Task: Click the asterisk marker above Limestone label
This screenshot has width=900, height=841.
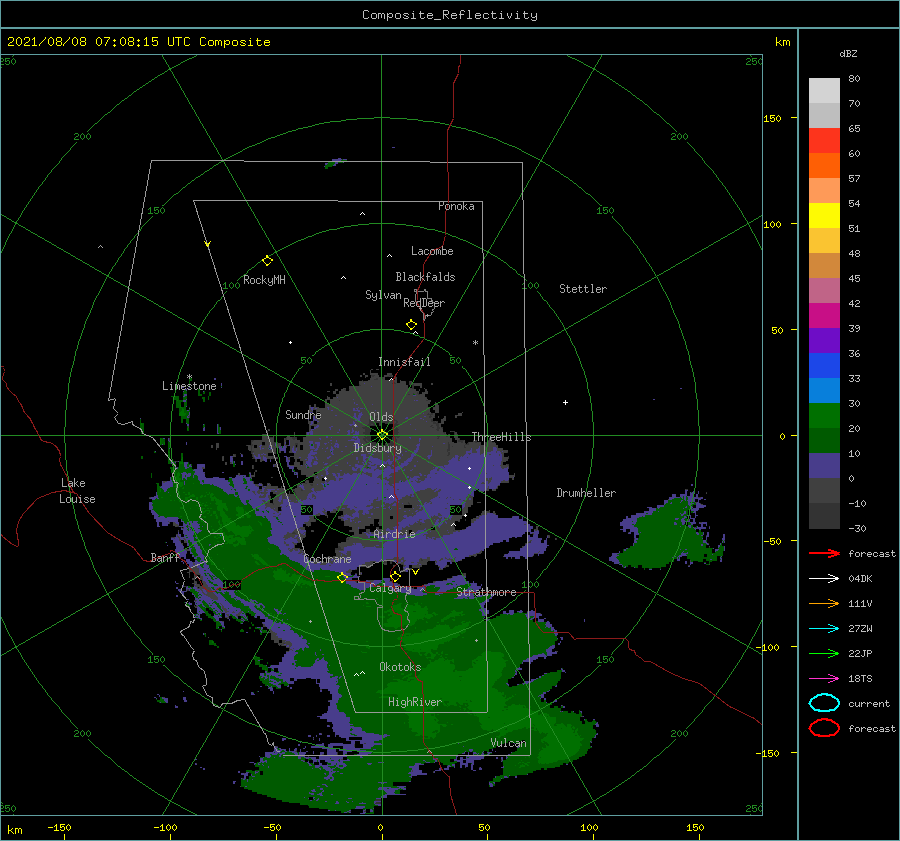Action: pyautogui.click(x=189, y=378)
